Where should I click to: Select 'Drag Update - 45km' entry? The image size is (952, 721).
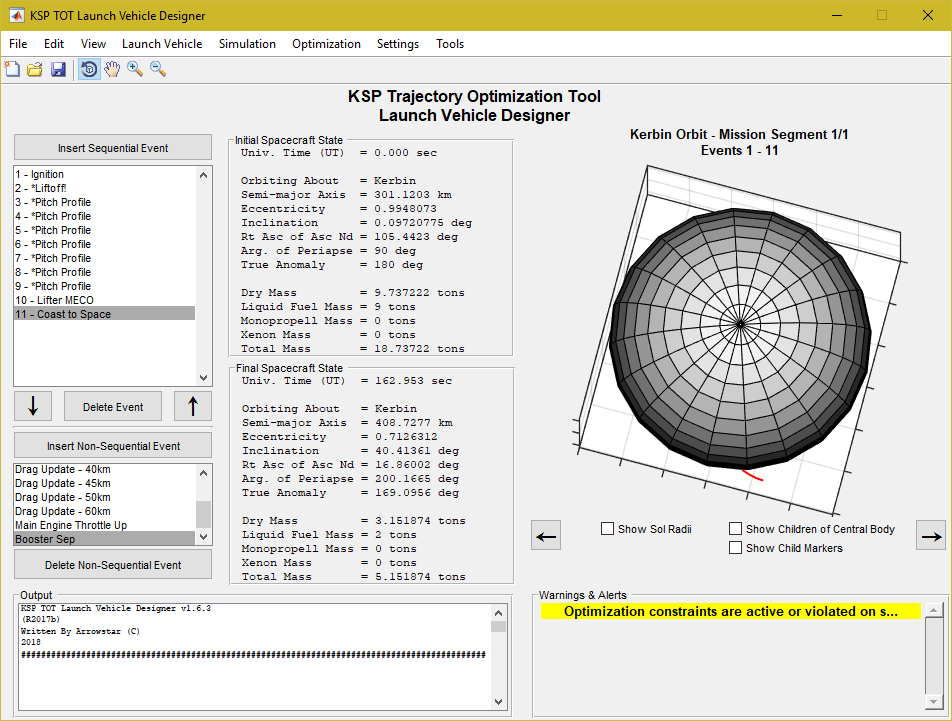point(104,483)
